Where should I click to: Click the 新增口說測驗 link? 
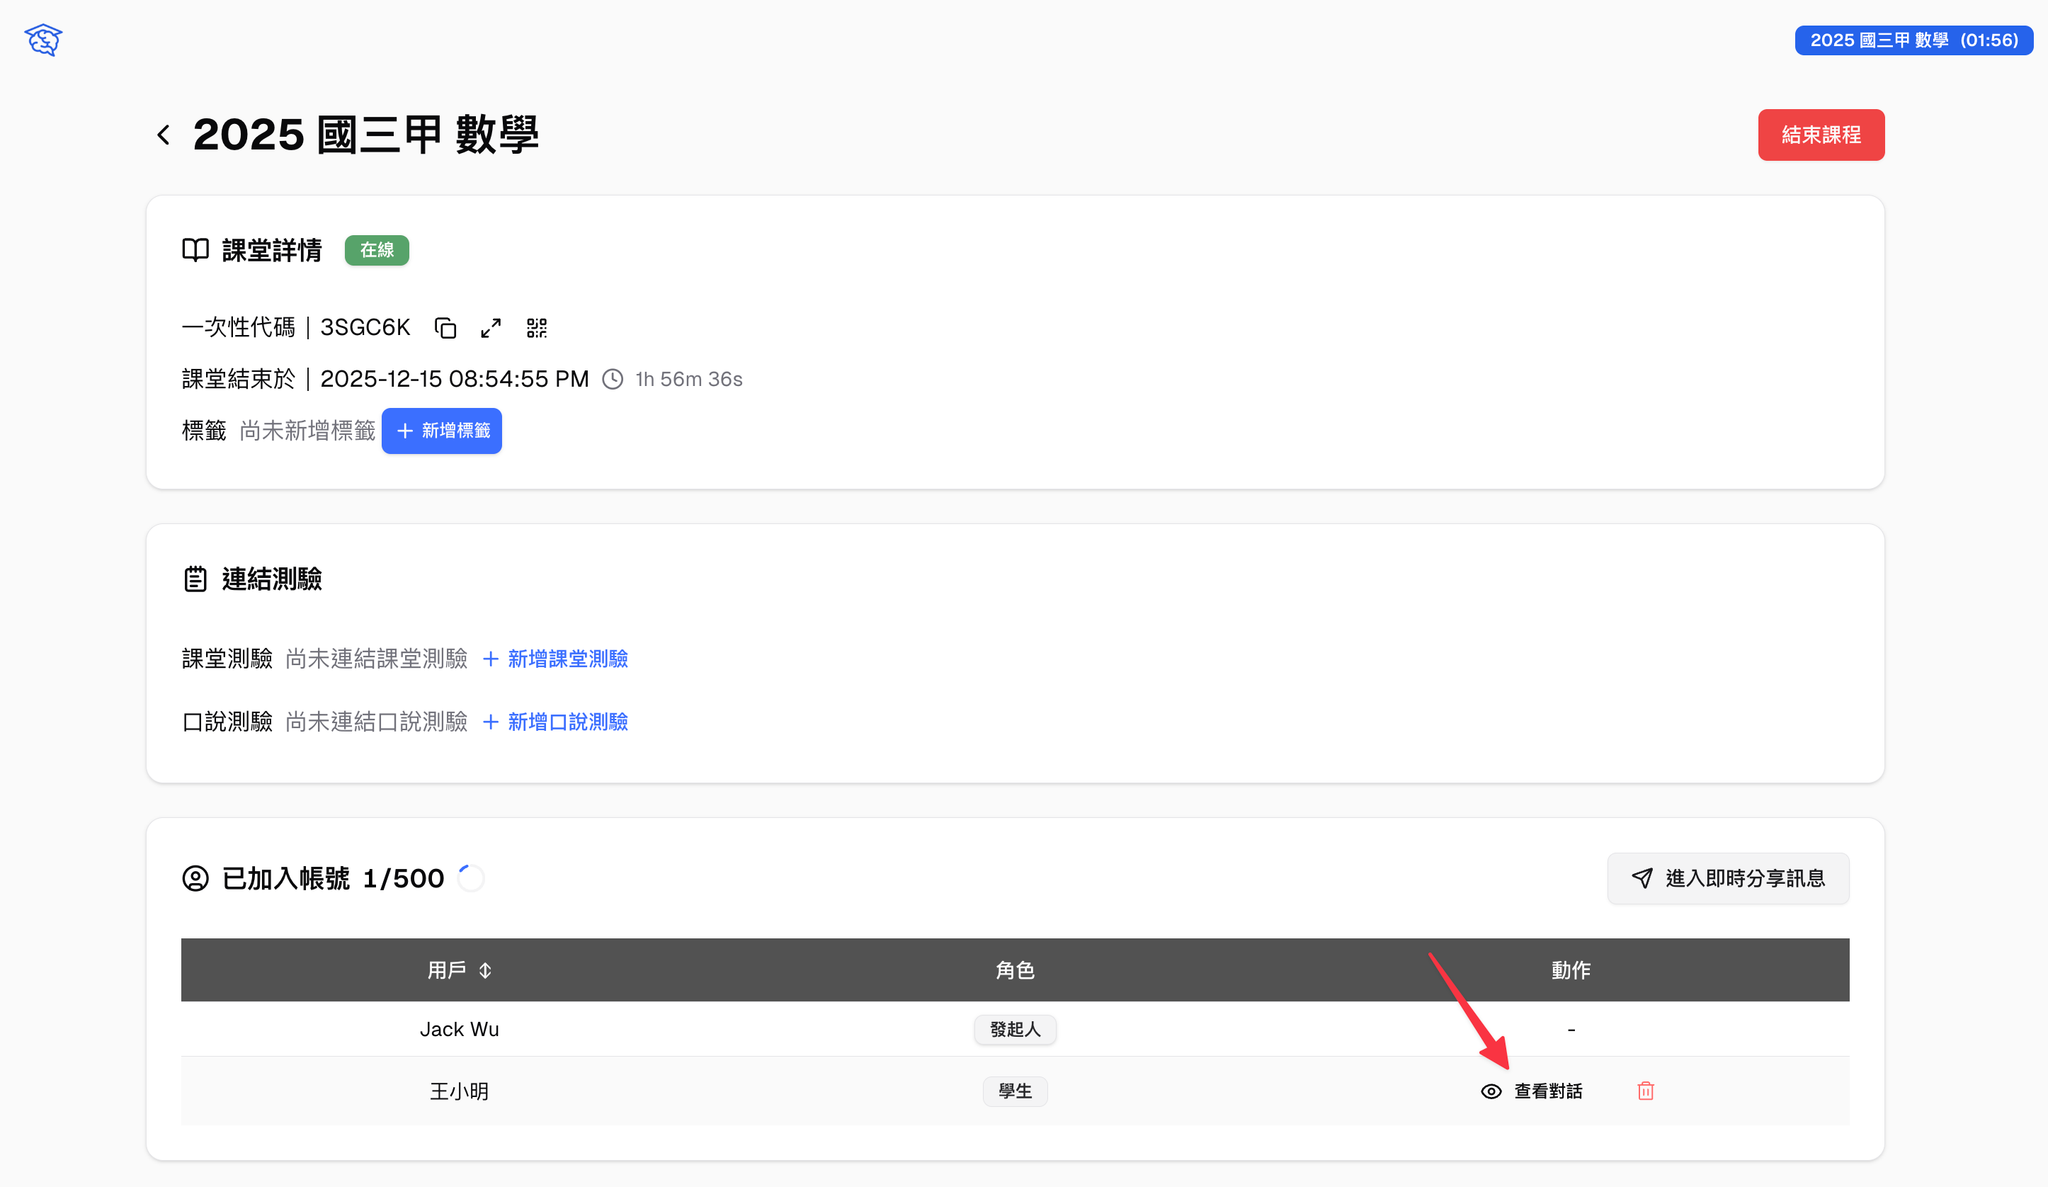[556, 722]
